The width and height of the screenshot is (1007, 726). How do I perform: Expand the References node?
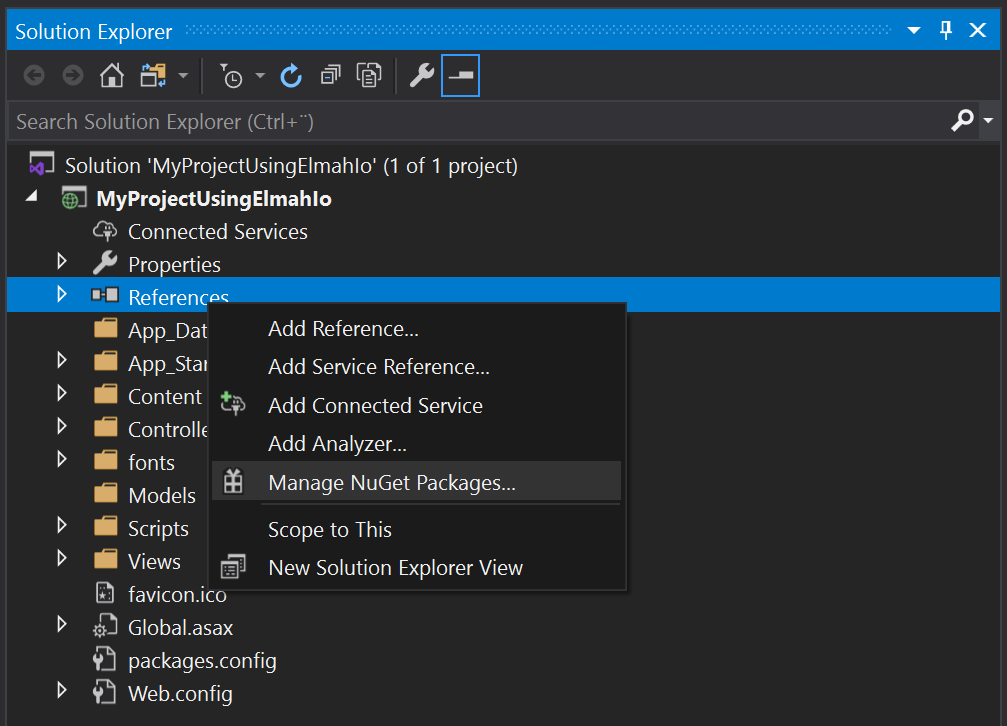62,295
